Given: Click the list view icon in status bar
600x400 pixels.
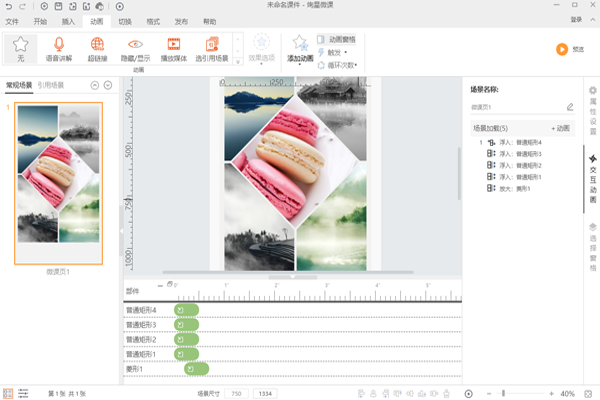Looking at the screenshot, I should click(23, 393).
